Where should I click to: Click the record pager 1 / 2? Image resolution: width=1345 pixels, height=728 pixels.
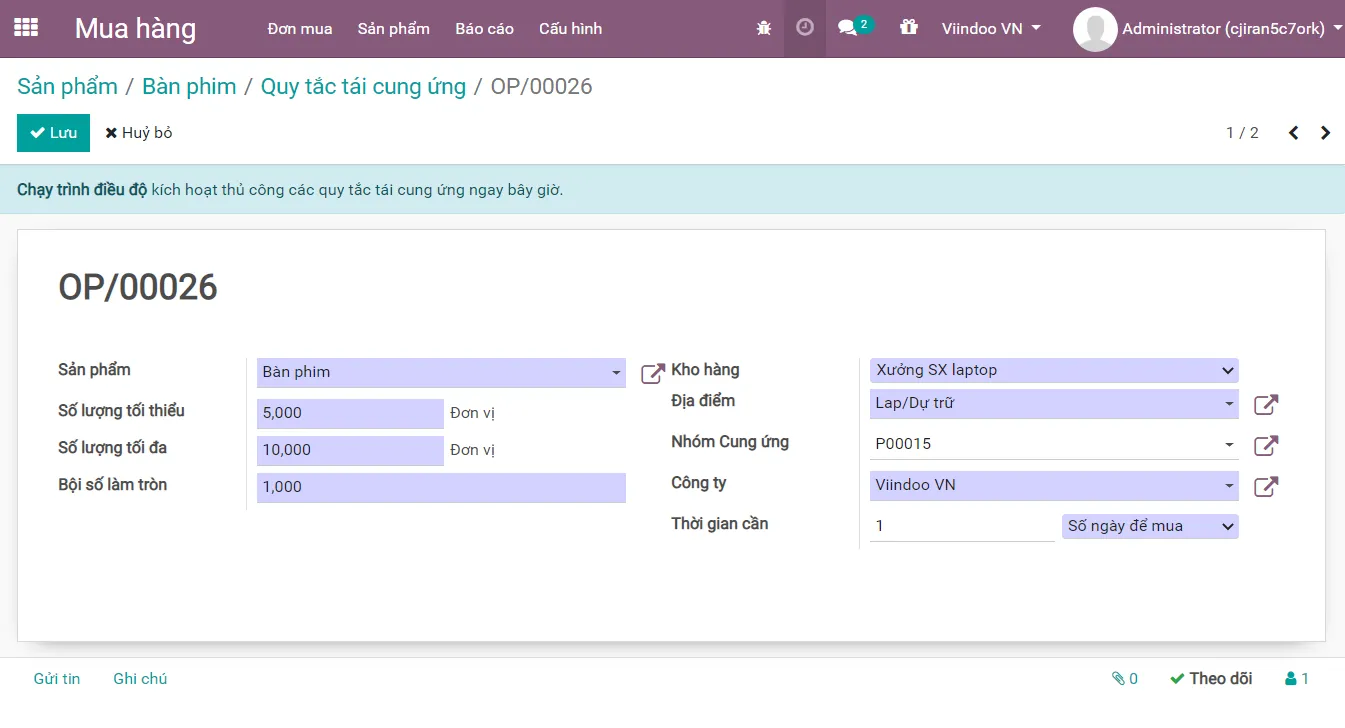click(1242, 133)
